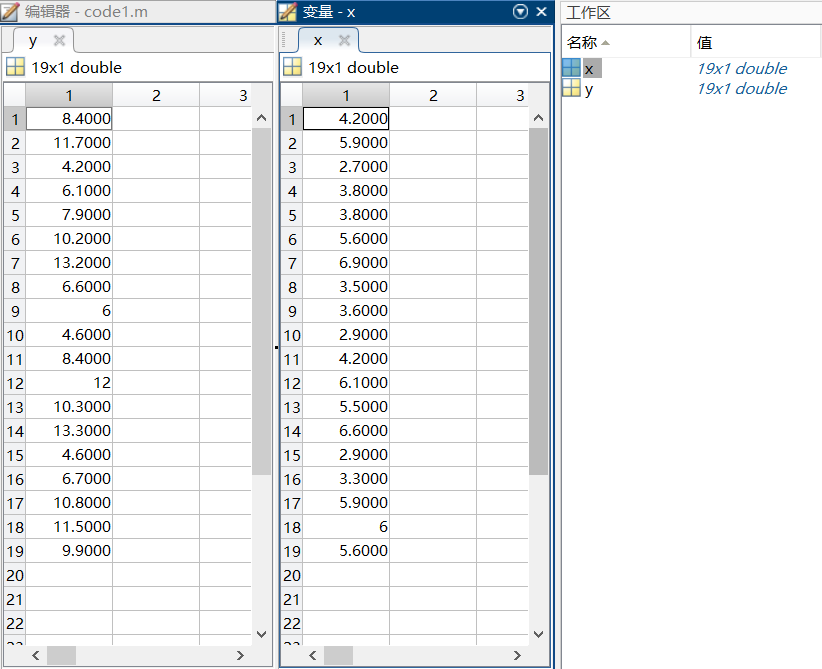Click the array grid icon in x panel
This screenshot has height=669, width=822.
(x=292, y=67)
